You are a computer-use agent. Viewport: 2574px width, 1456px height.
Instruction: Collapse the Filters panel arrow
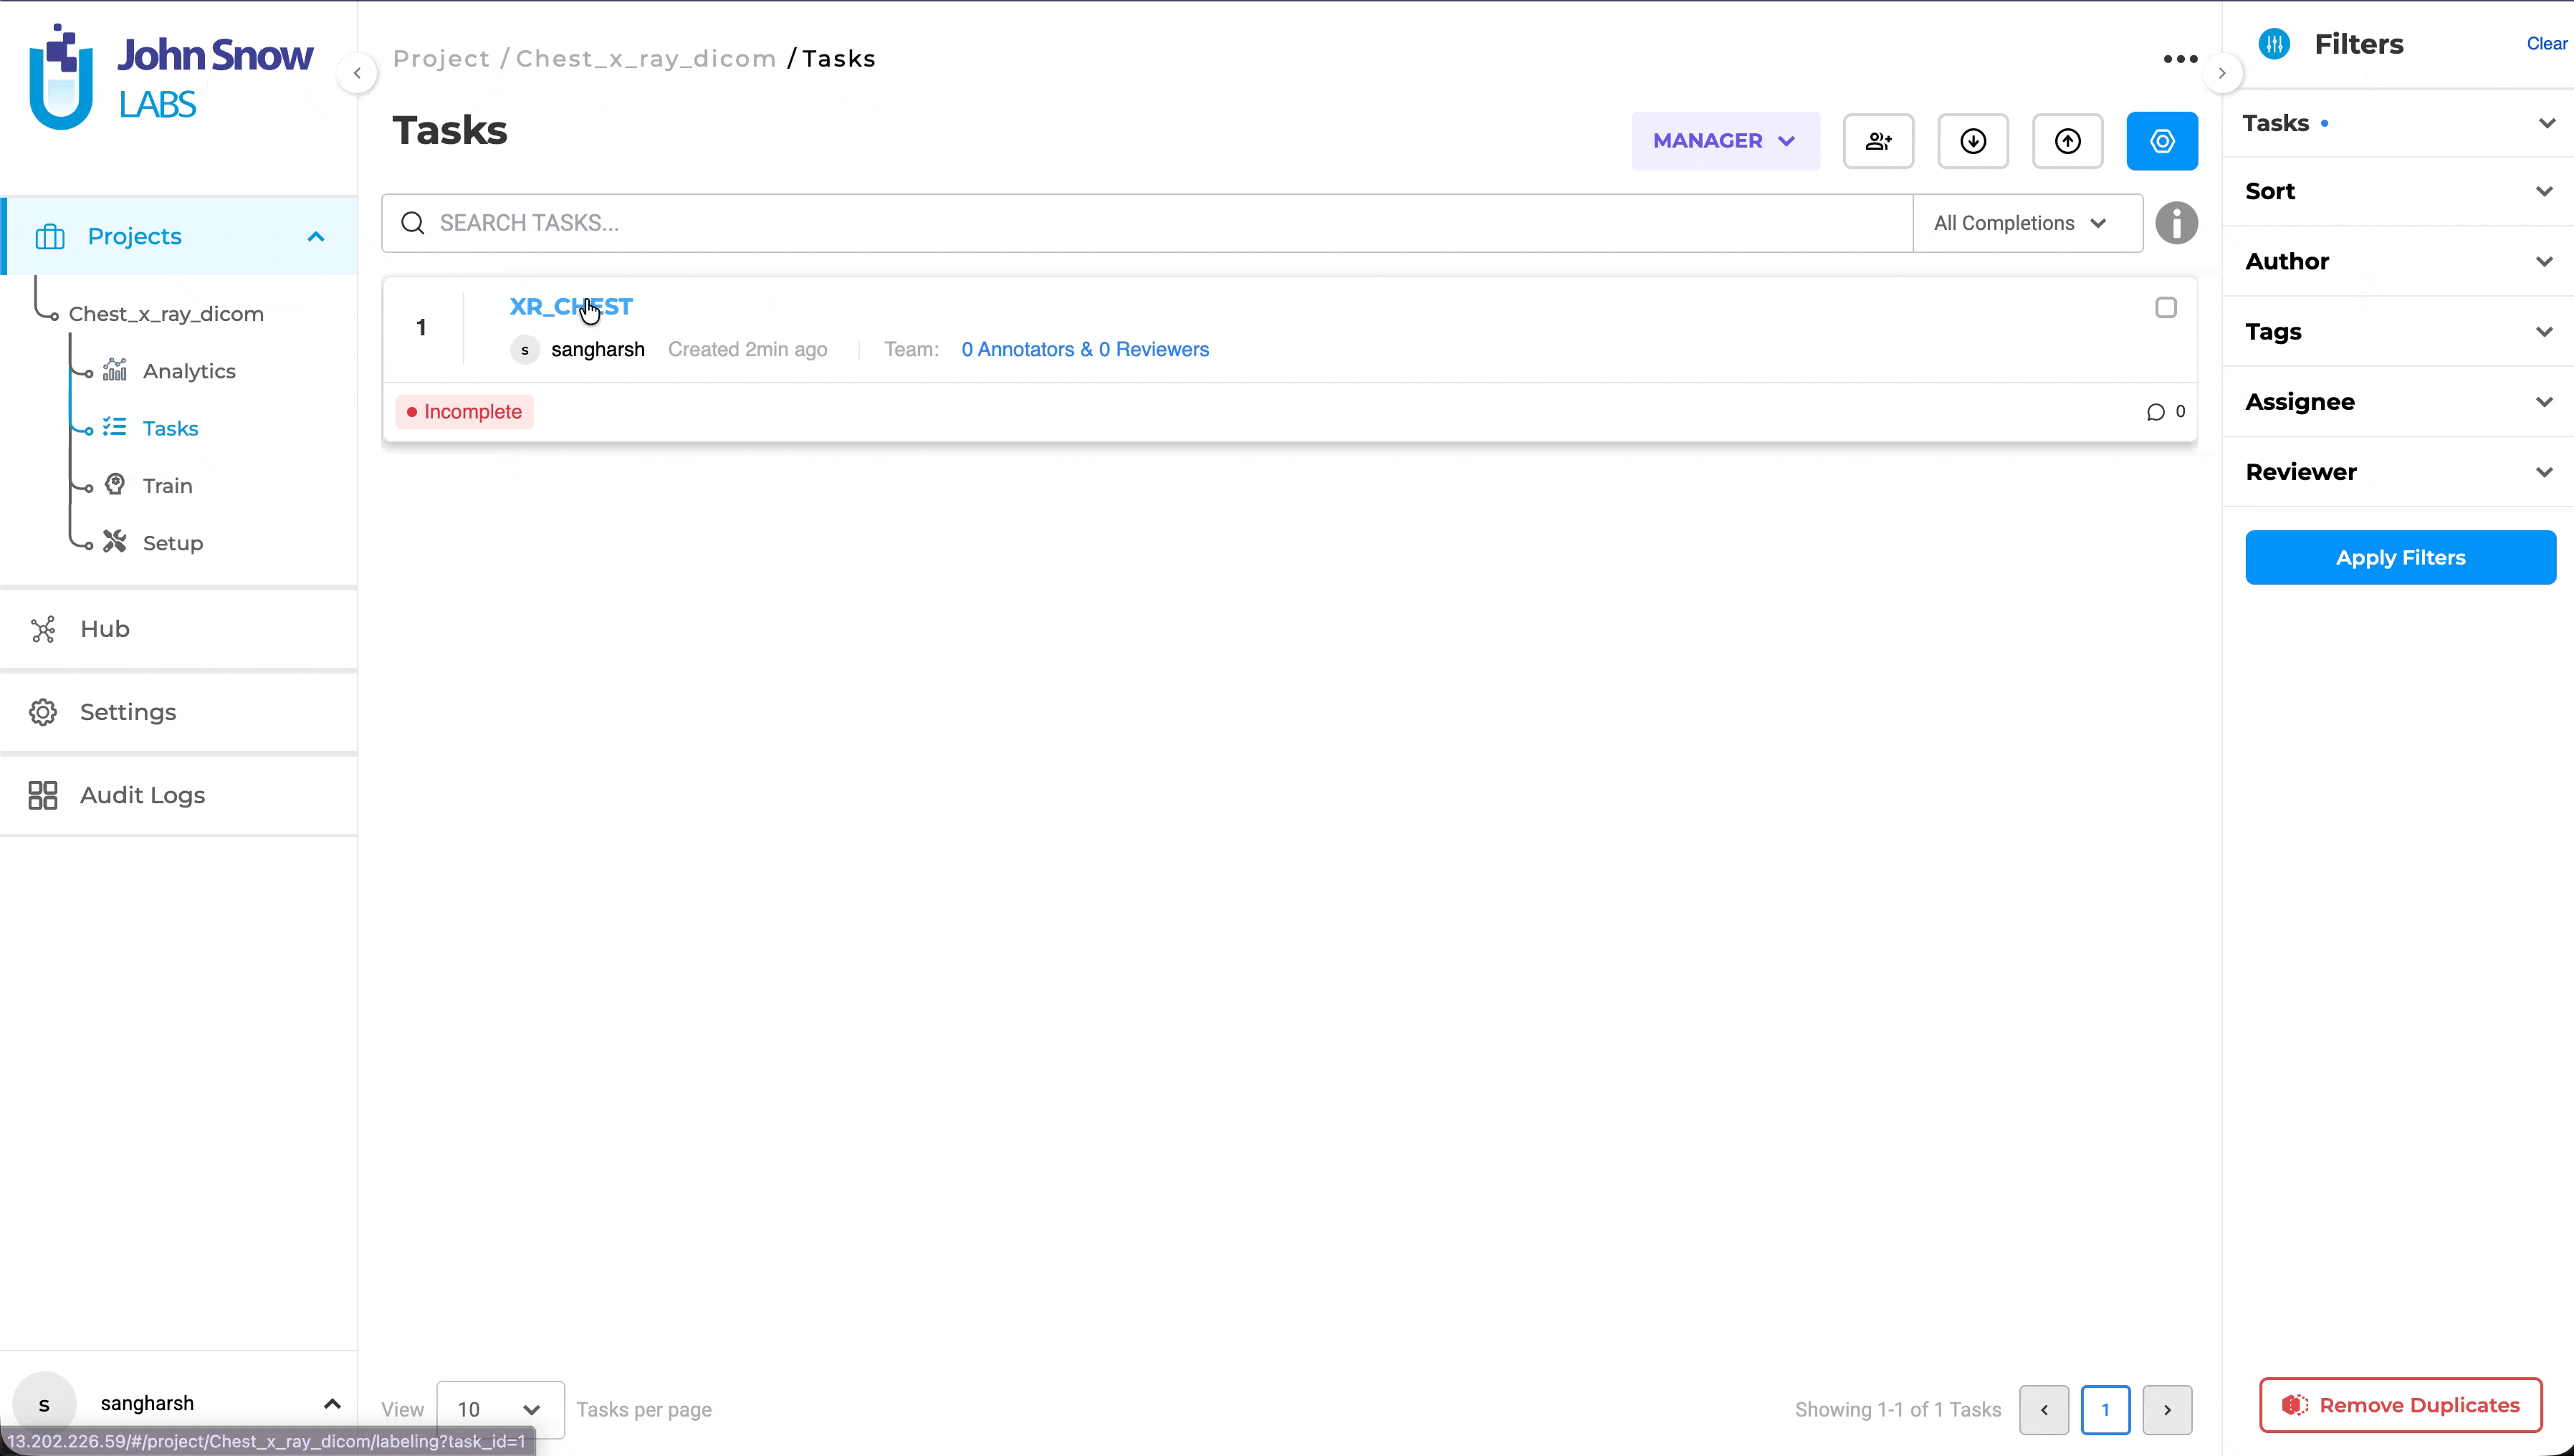(x=2222, y=73)
